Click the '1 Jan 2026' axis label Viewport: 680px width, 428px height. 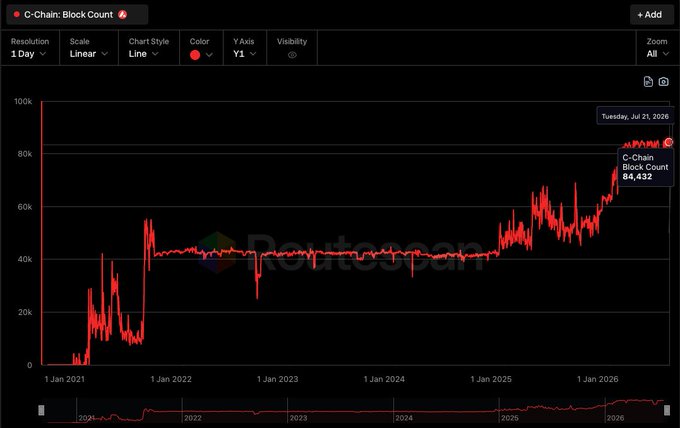[598, 379]
